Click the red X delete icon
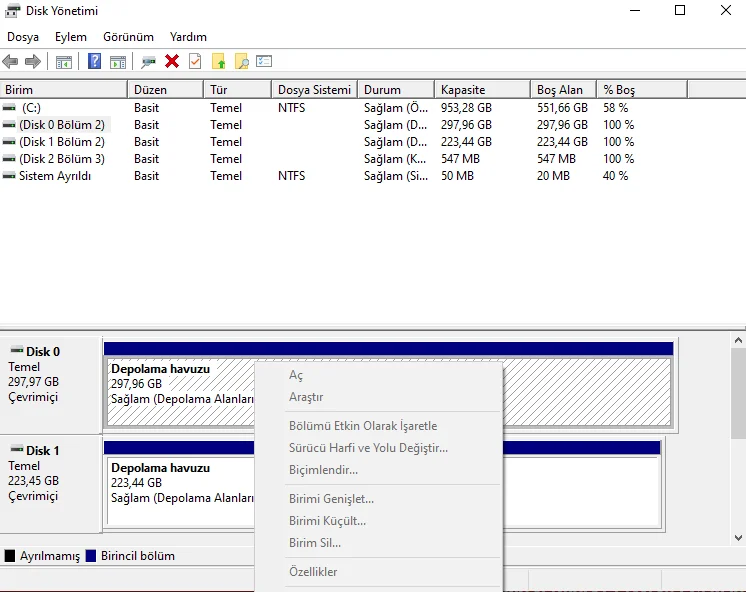 [x=172, y=62]
